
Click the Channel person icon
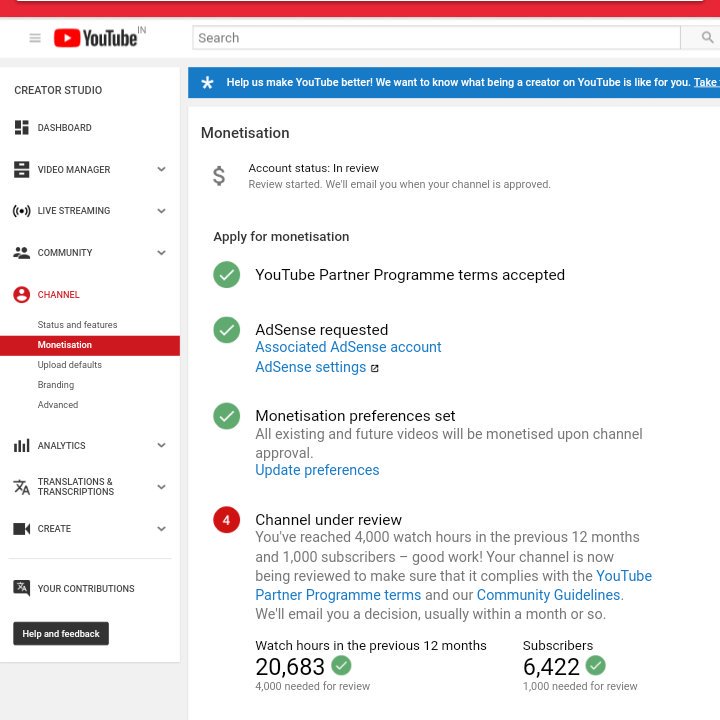pyautogui.click(x=21, y=294)
